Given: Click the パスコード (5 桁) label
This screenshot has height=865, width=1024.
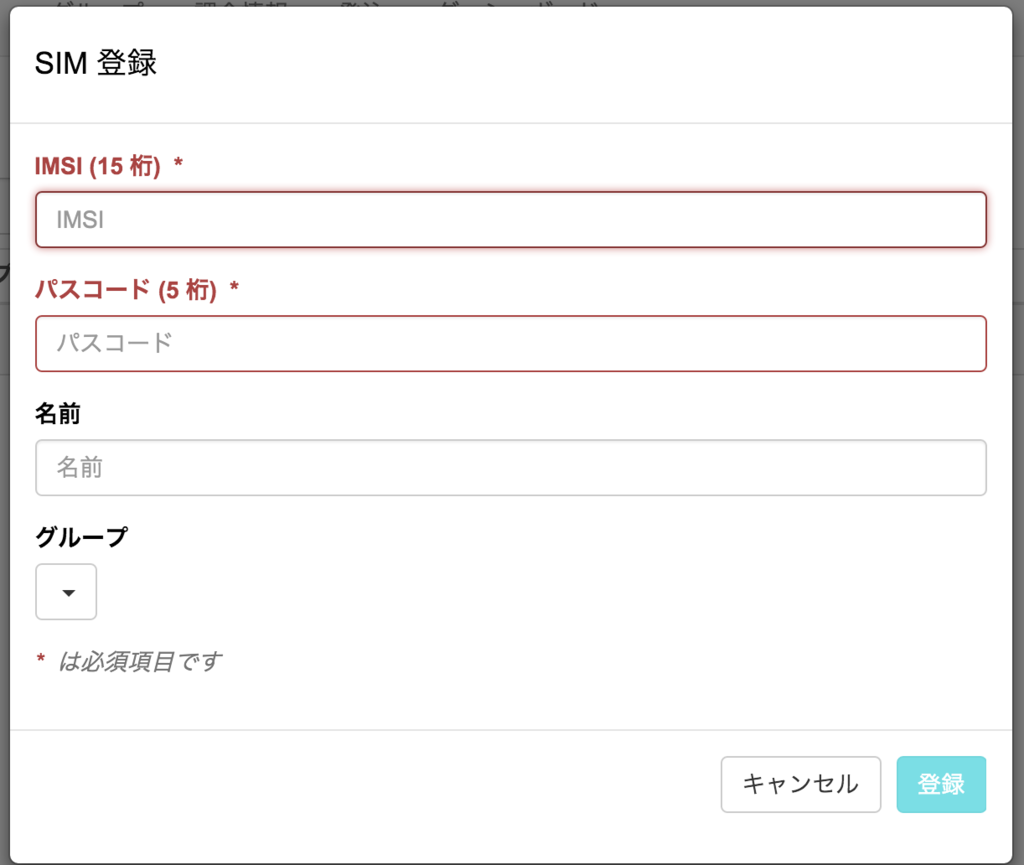Looking at the screenshot, I should coord(125,290).
